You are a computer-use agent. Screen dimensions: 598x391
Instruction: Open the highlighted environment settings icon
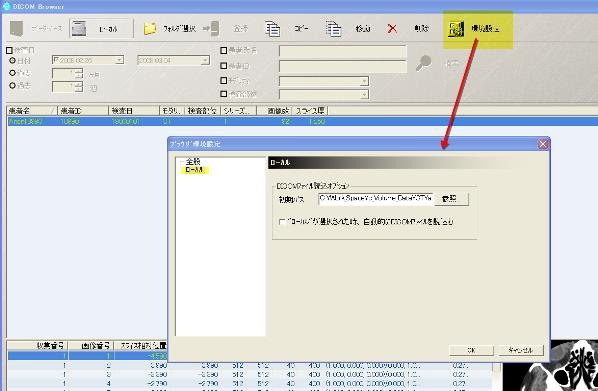(456, 29)
